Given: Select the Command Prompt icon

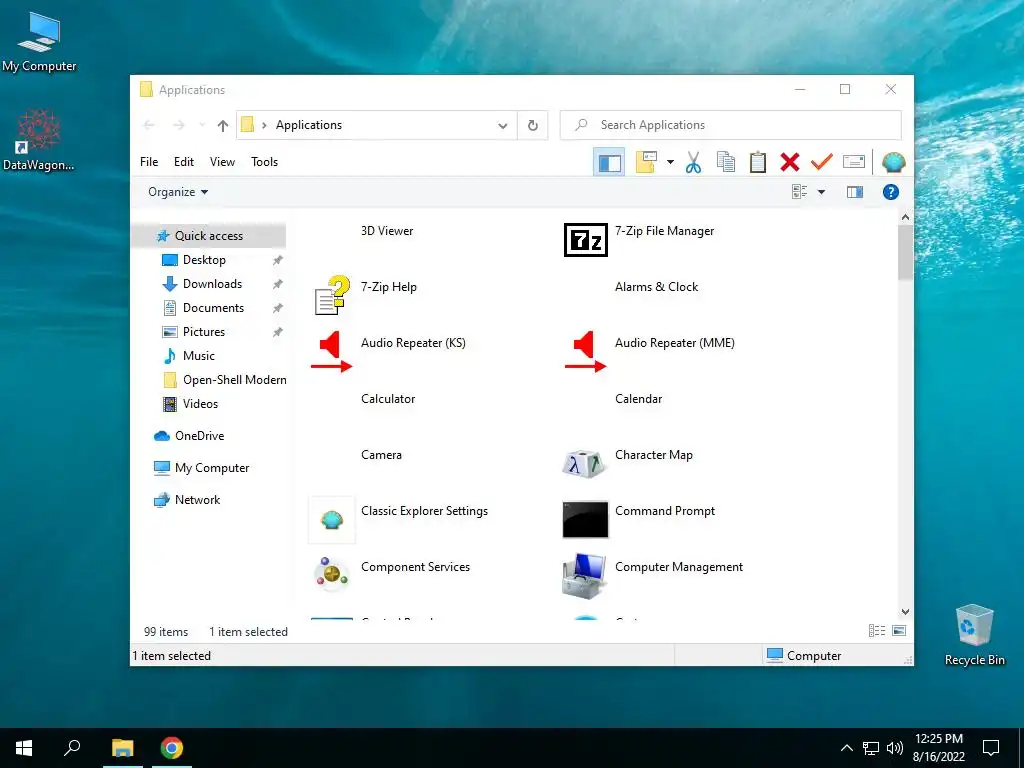Looking at the screenshot, I should click(x=585, y=520).
